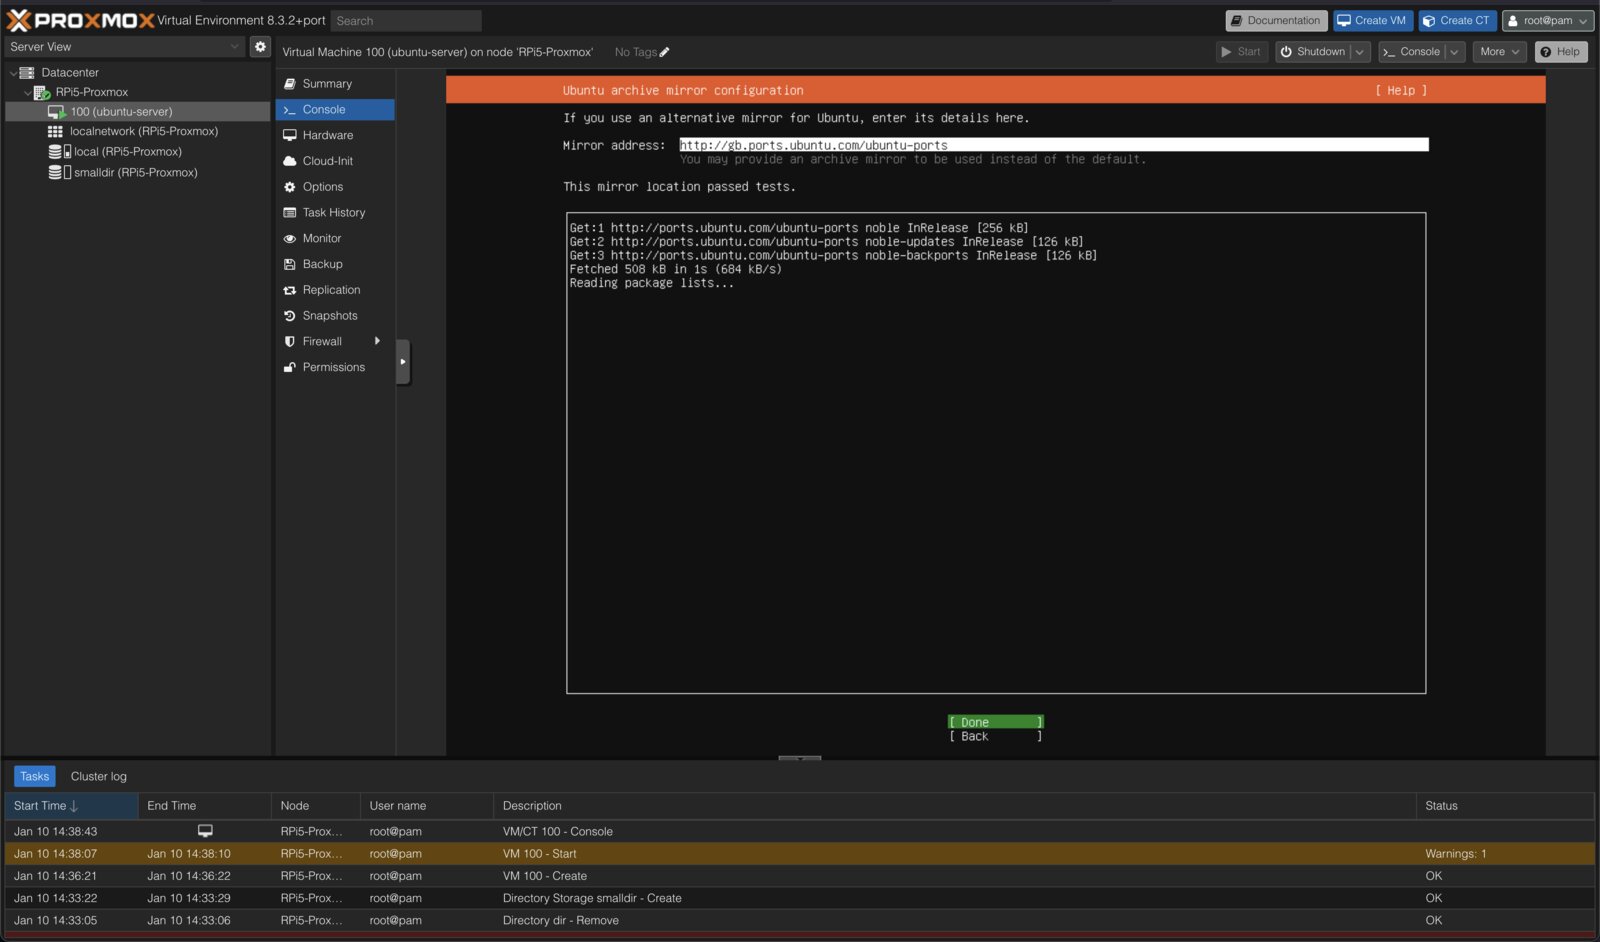The height and width of the screenshot is (942, 1600).
Task: Open the Snapshots section
Action: point(335,316)
